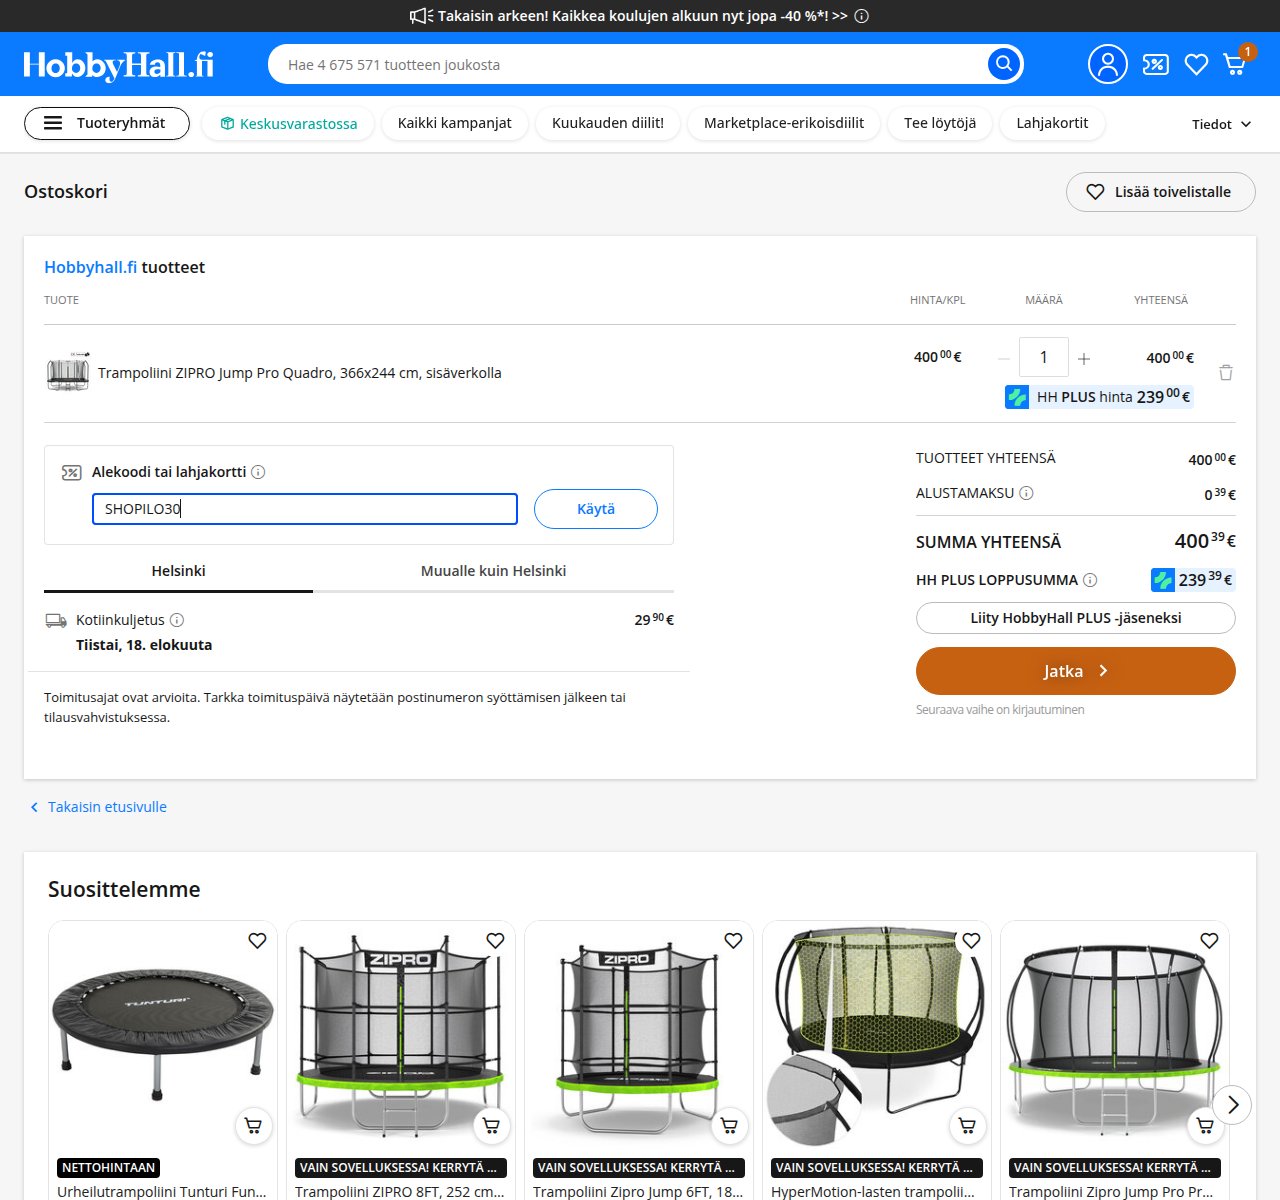Favorite the Tunturi trampoline with heart icon
The image size is (1280, 1200).
click(x=257, y=941)
